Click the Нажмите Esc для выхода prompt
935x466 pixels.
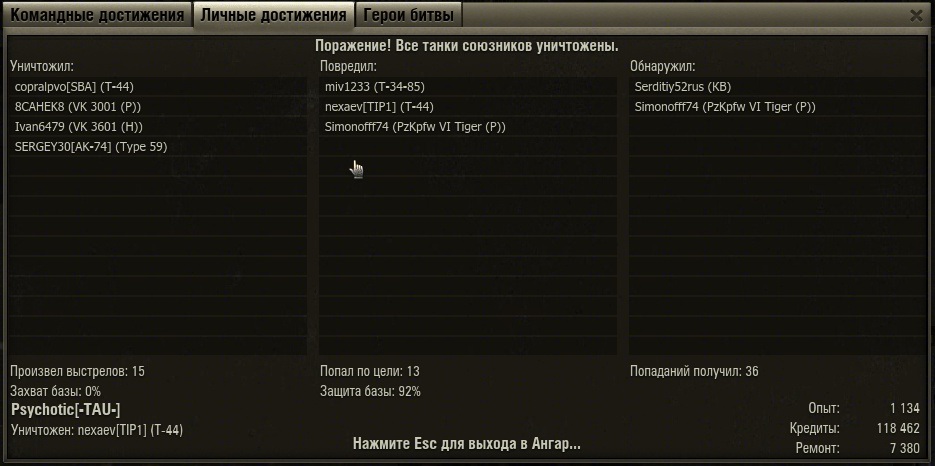(467, 444)
